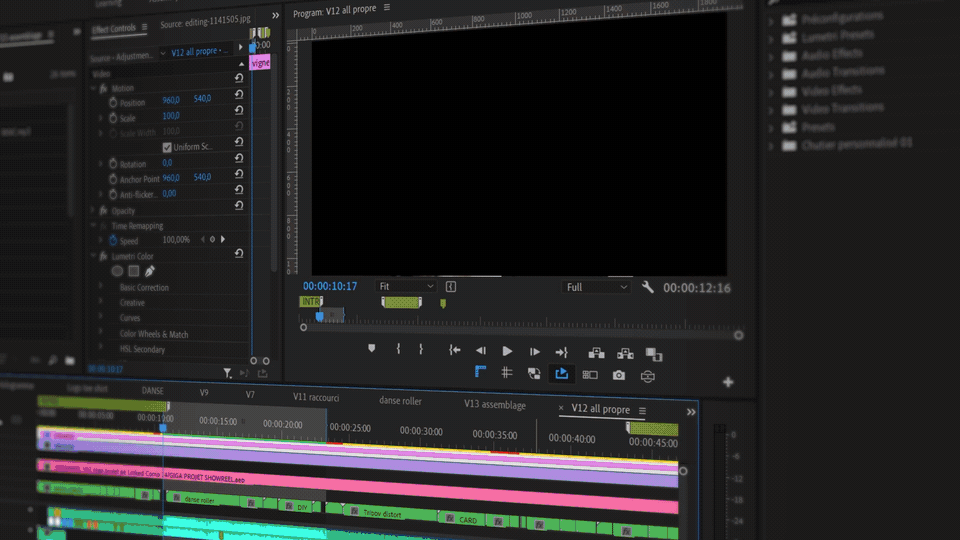Click the Extract button
This screenshot has height=540, width=960.
[625, 353]
